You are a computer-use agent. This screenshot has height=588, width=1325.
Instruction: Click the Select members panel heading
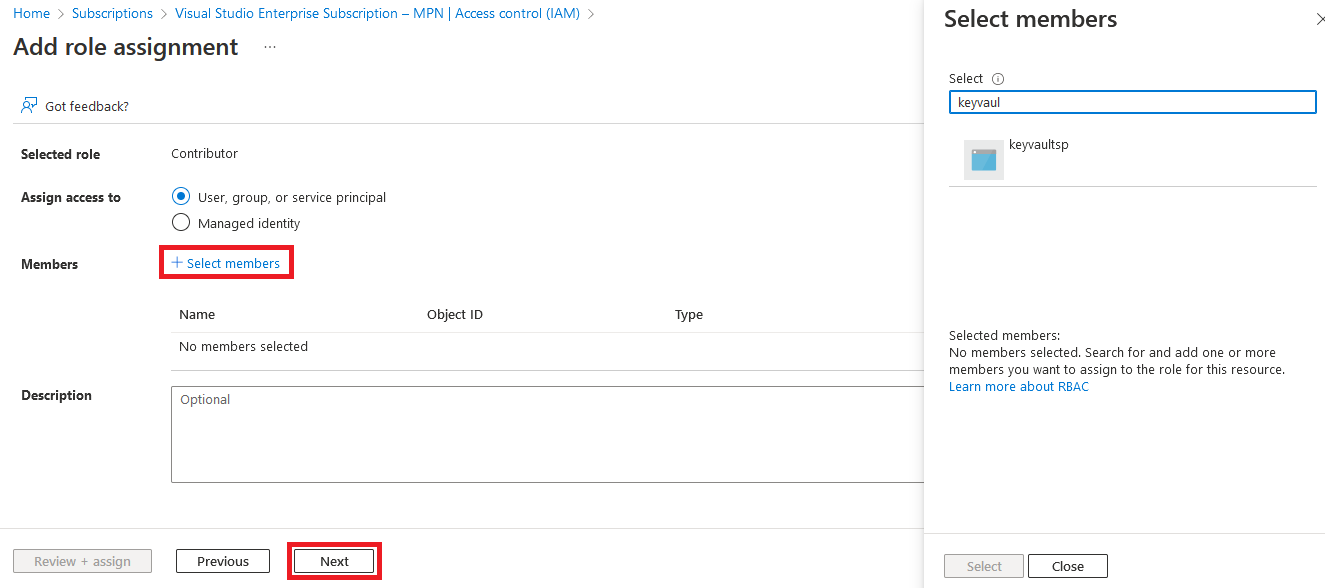coord(1031,19)
